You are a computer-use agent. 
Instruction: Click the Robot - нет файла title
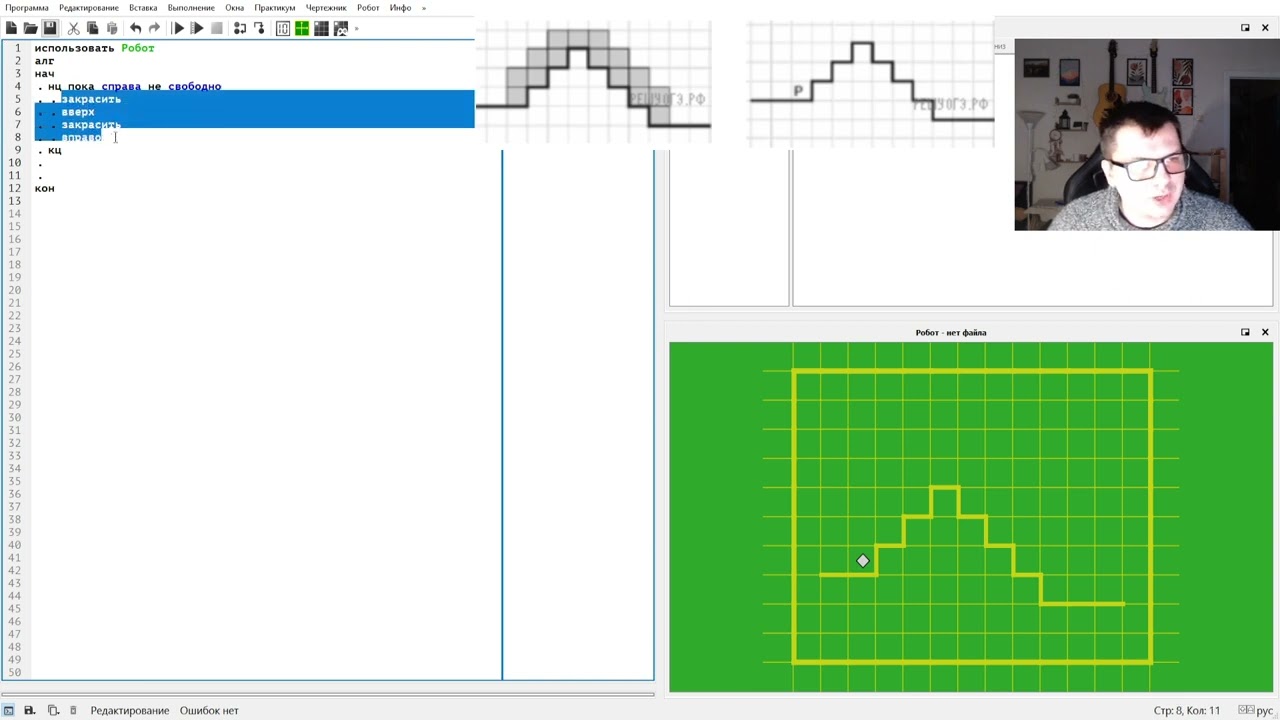point(950,332)
